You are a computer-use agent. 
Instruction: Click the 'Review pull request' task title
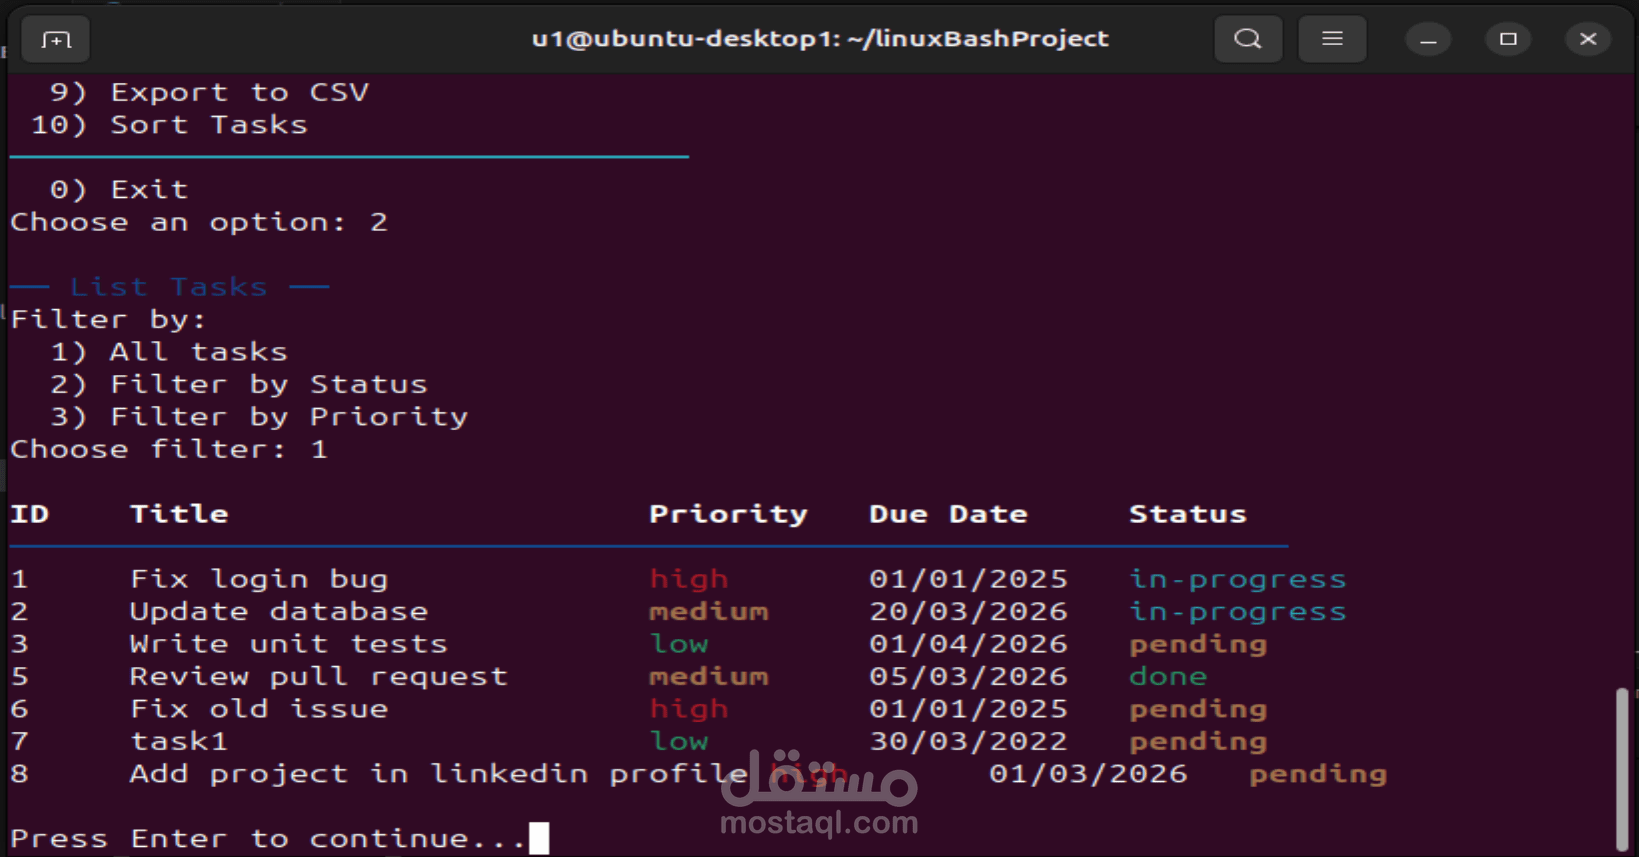319,676
